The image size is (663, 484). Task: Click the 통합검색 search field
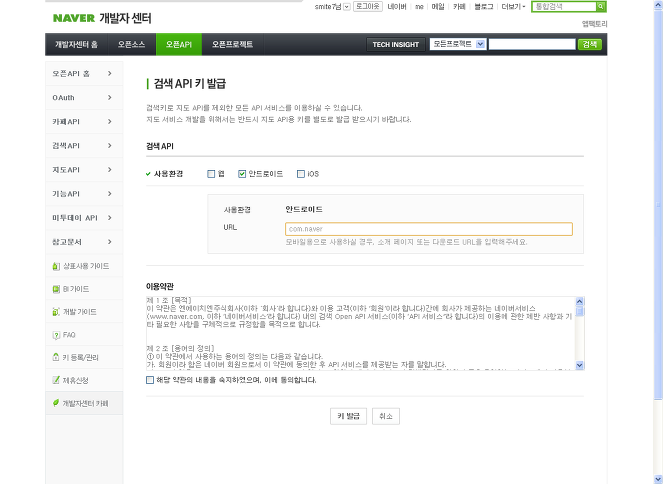click(564, 6)
